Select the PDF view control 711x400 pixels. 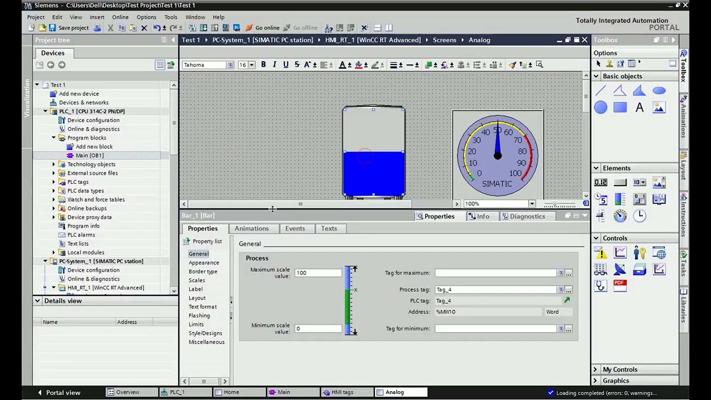pyautogui.click(x=620, y=285)
